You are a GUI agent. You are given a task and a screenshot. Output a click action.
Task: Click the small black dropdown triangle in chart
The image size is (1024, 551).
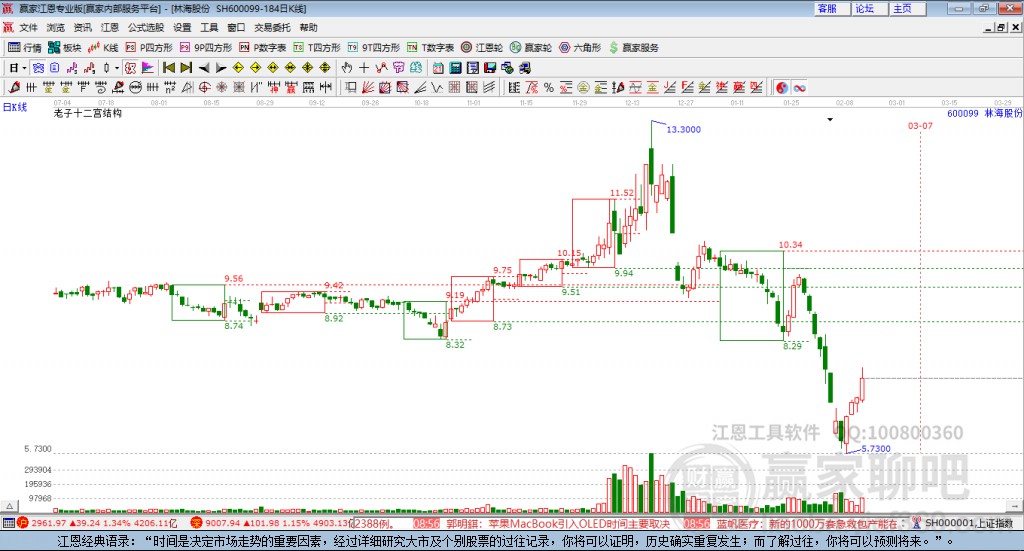coord(830,119)
